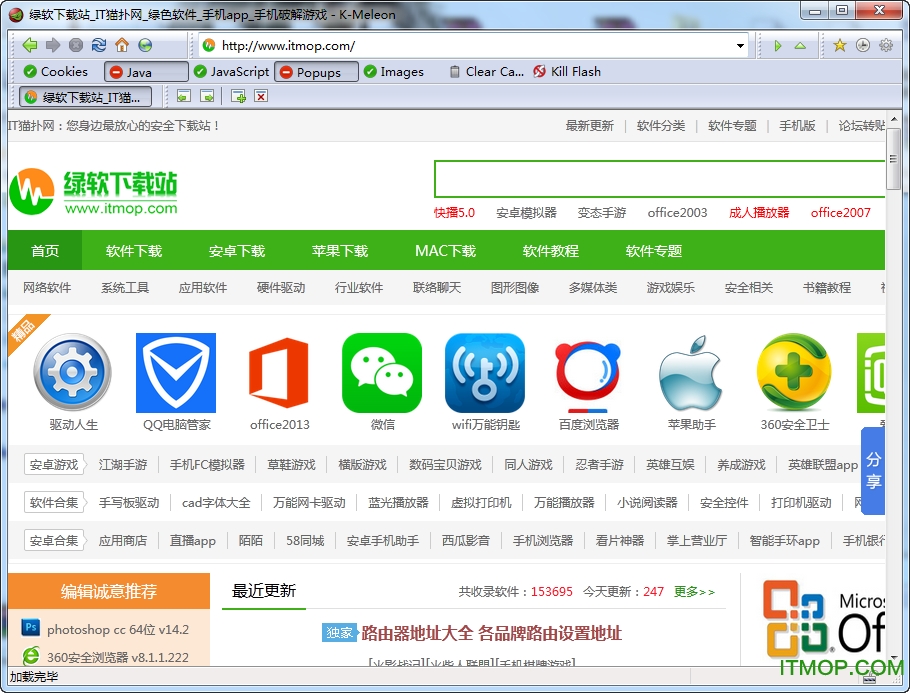Open history with the clock icon
The width and height of the screenshot is (910, 693).
click(863, 45)
